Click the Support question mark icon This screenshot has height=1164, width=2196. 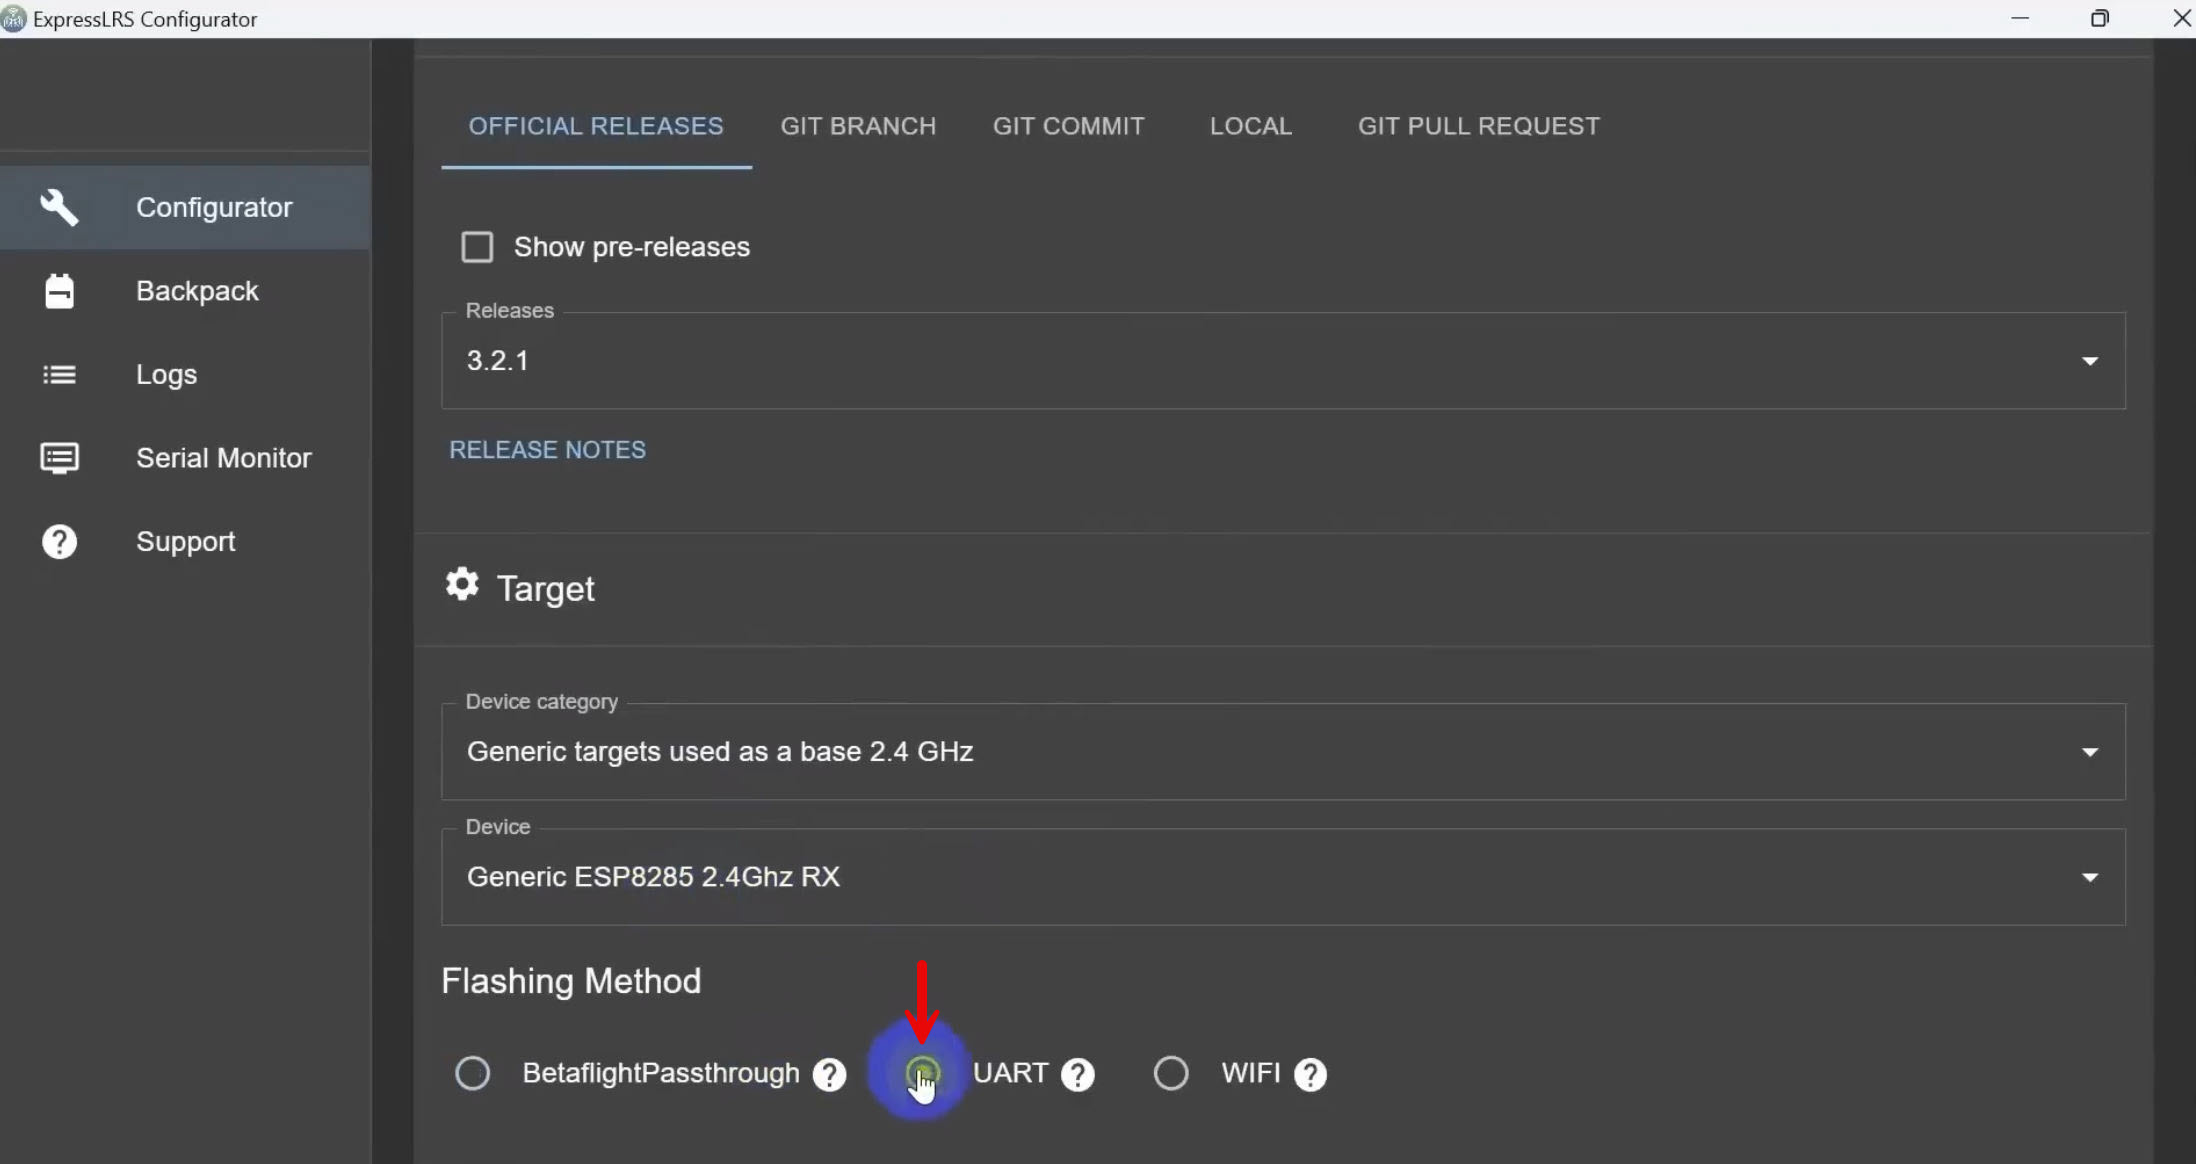click(x=59, y=541)
